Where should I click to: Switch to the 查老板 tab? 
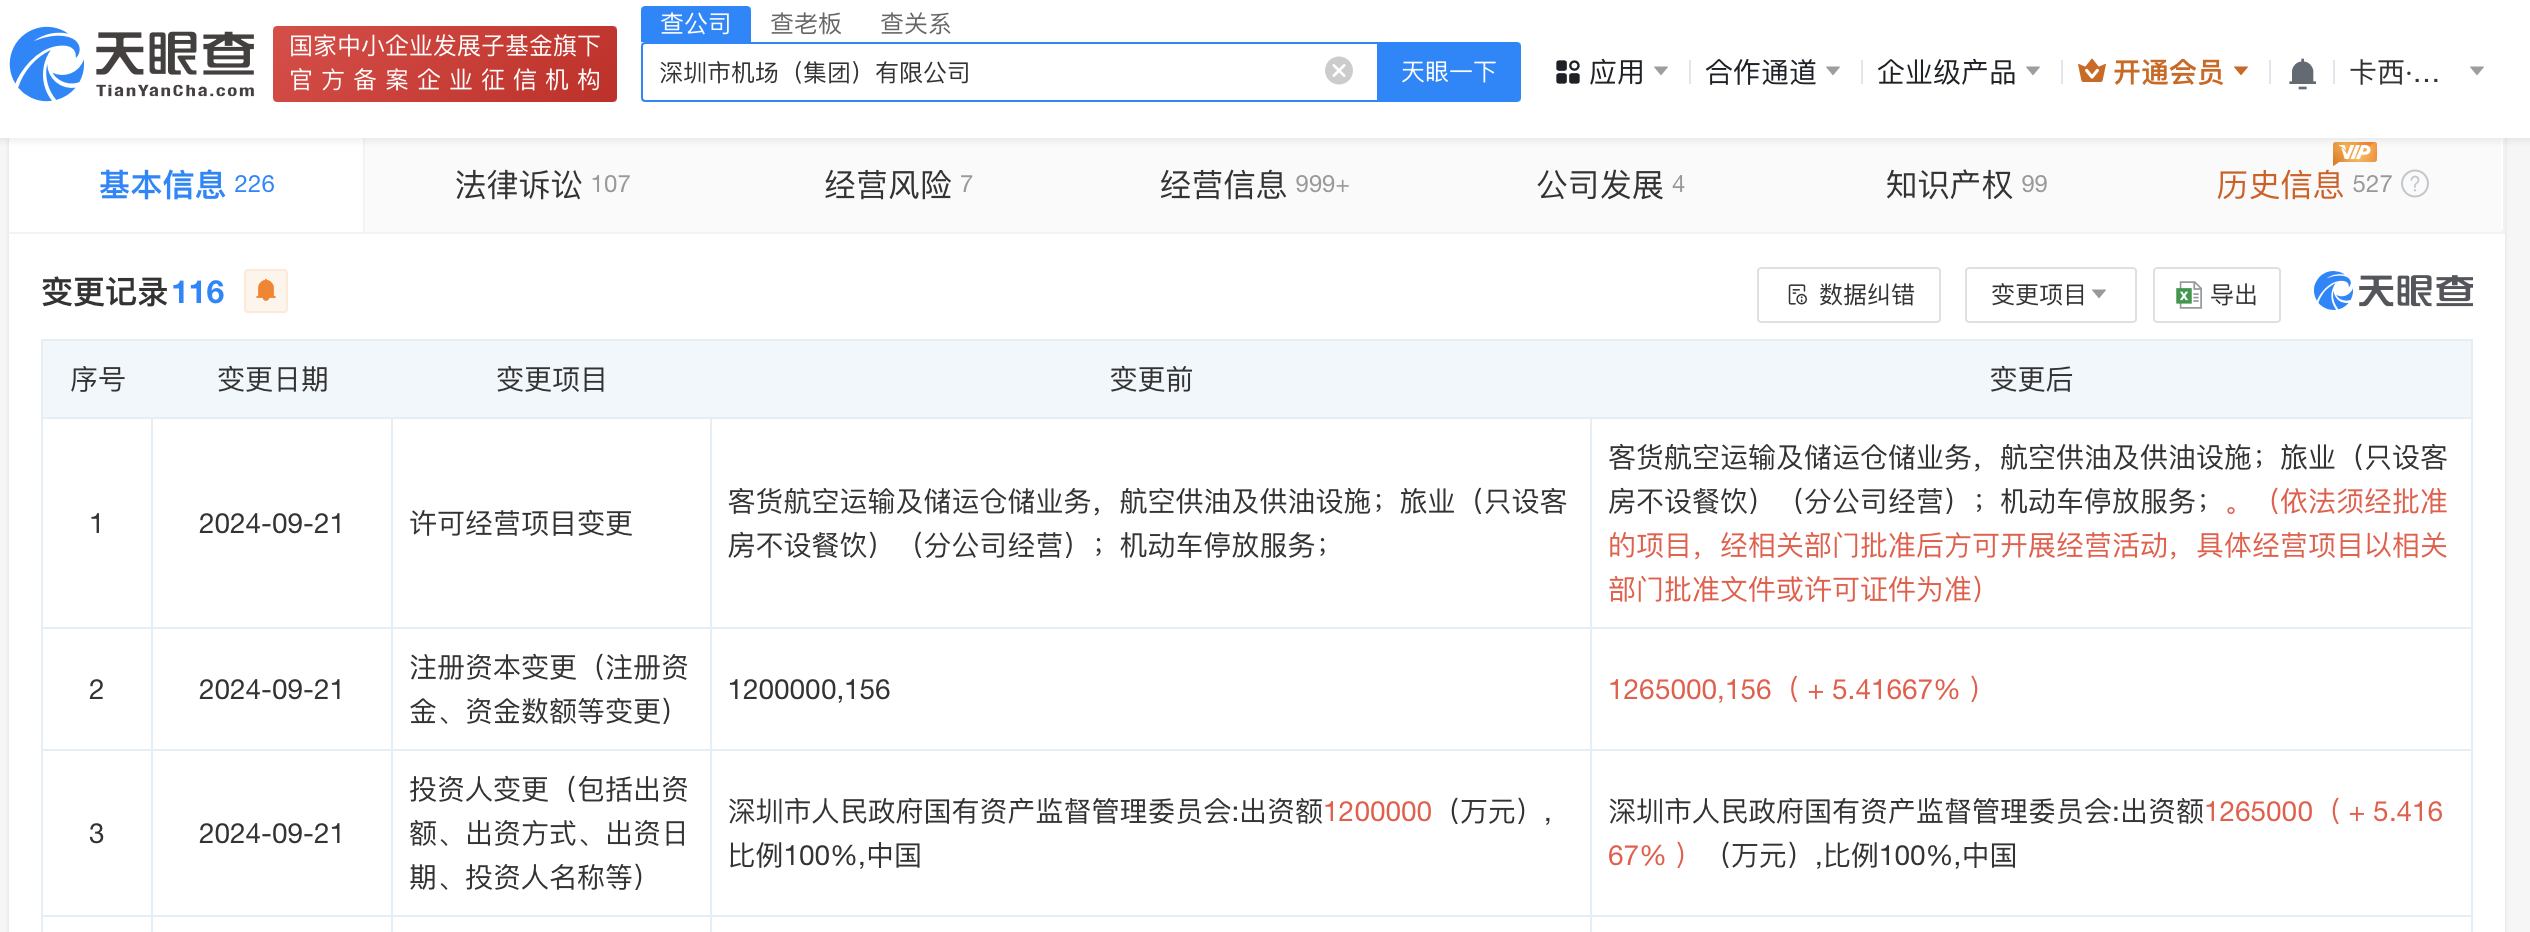[805, 23]
